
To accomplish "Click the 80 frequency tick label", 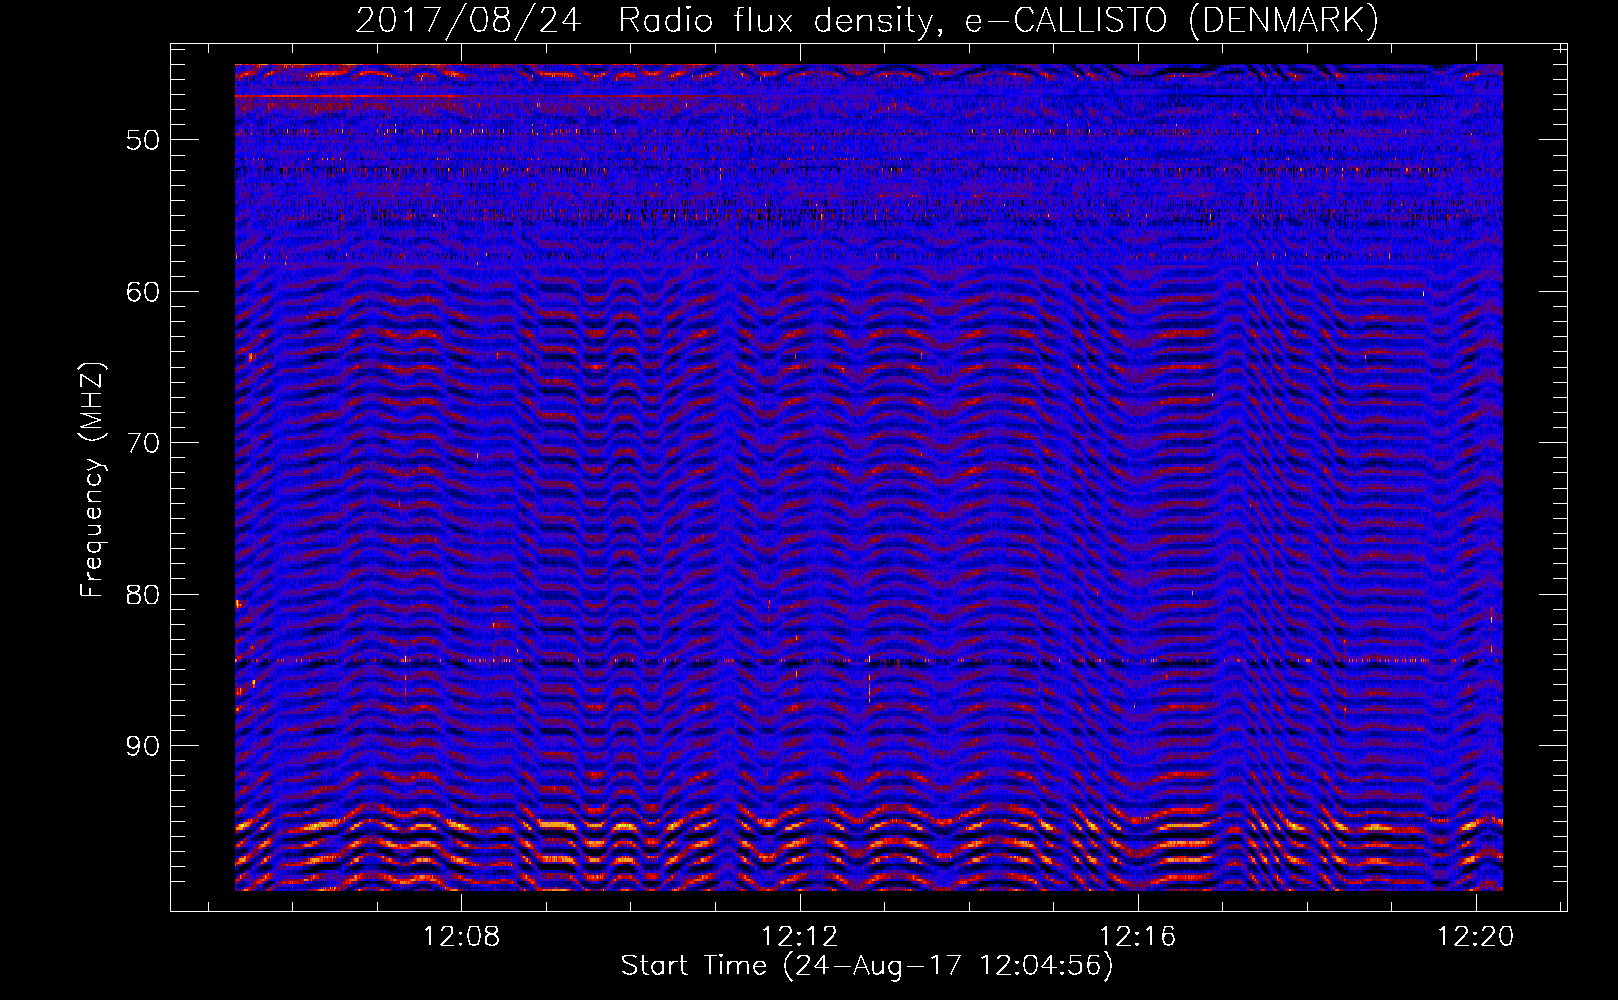I will [143, 595].
